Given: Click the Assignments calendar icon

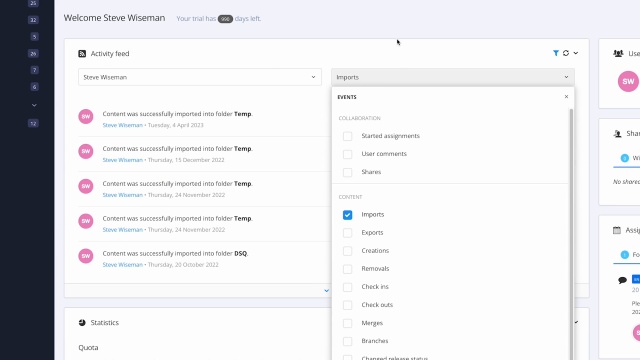Looking at the screenshot, I should pos(617,230).
